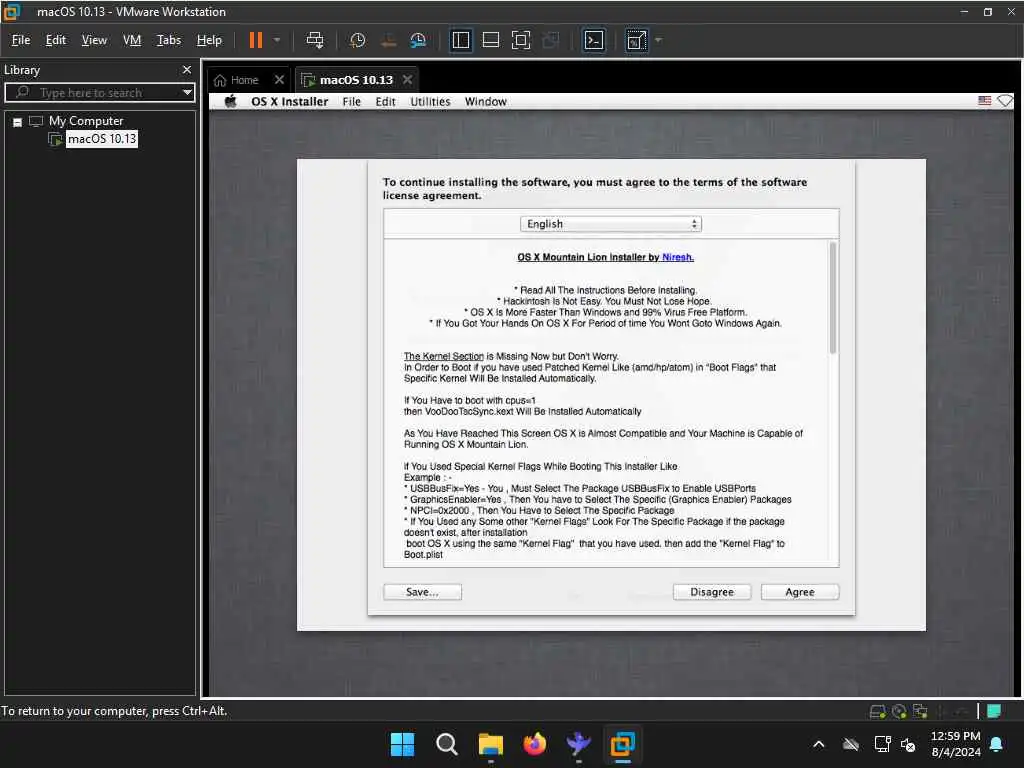Screen dimensions: 1024x768
Task: Click Agree to accept the license
Action: tap(799, 592)
